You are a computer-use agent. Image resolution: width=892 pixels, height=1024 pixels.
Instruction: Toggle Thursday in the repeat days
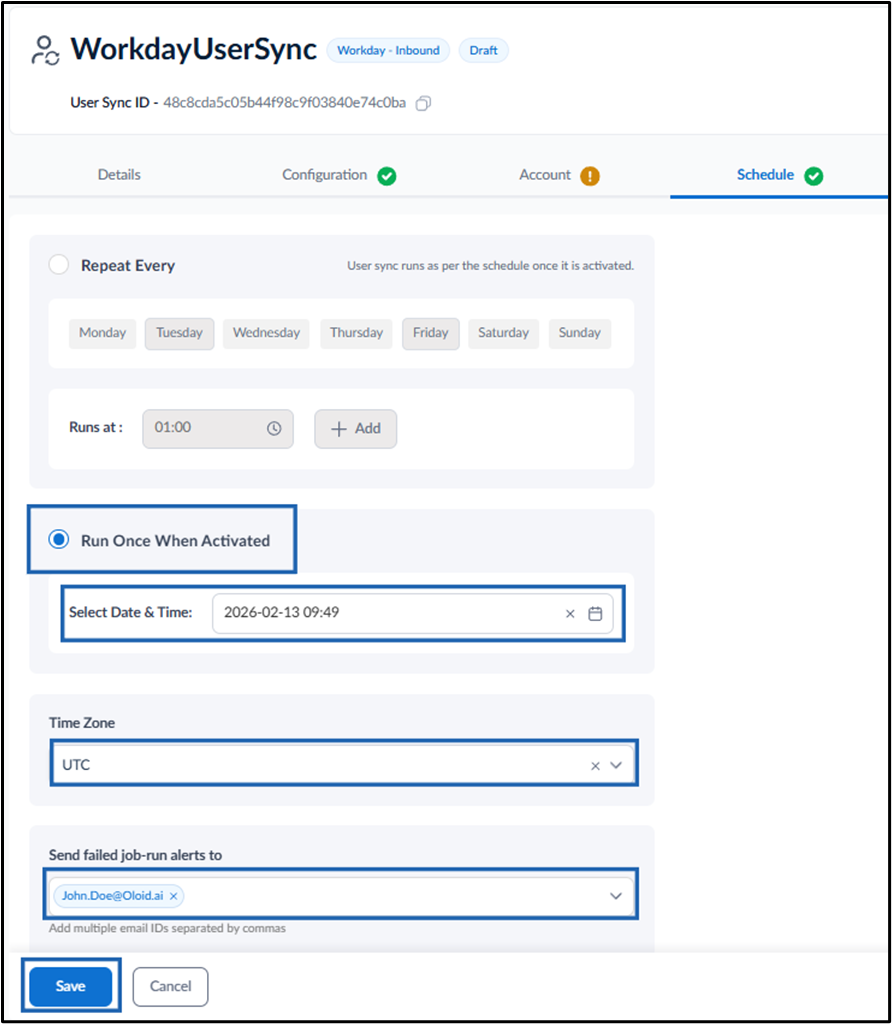pos(357,333)
